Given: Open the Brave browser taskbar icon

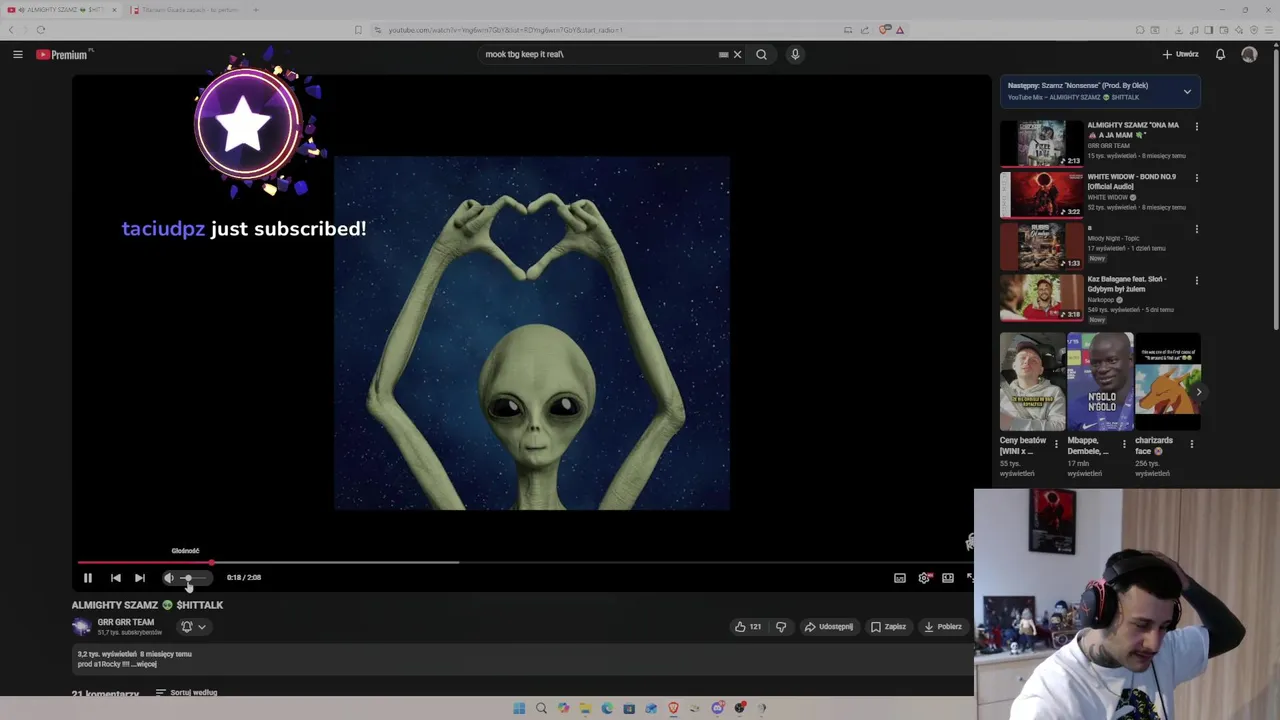Looking at the screenshot, I should click(x=673, y=708).
